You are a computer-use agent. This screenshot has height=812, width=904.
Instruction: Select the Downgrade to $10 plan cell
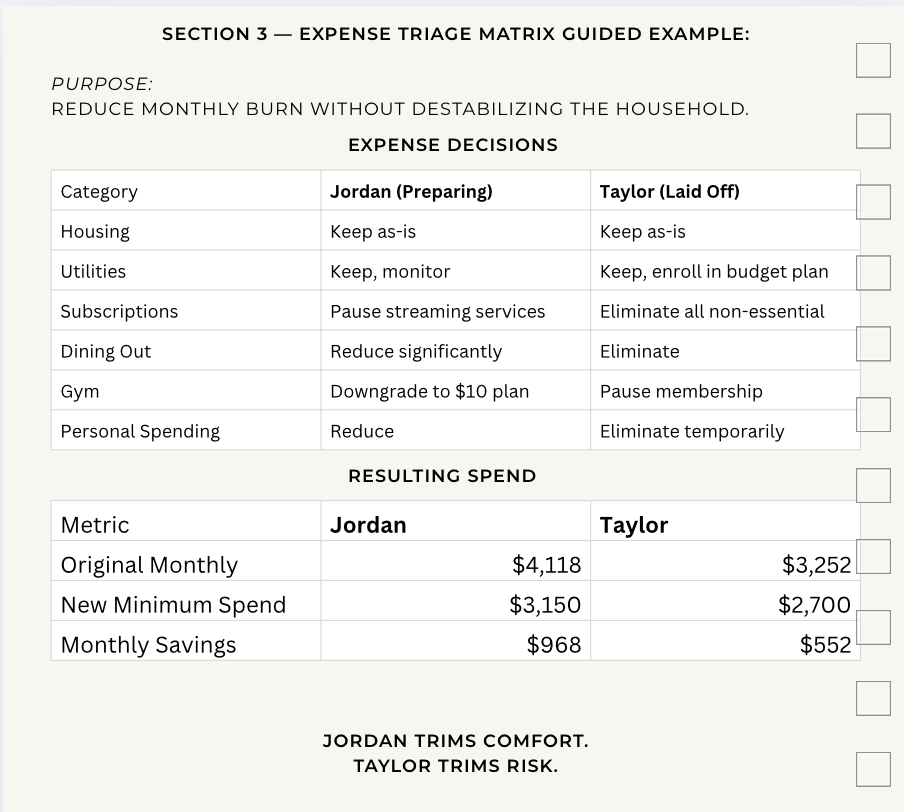pyautogui.click(x=455, y=391)
